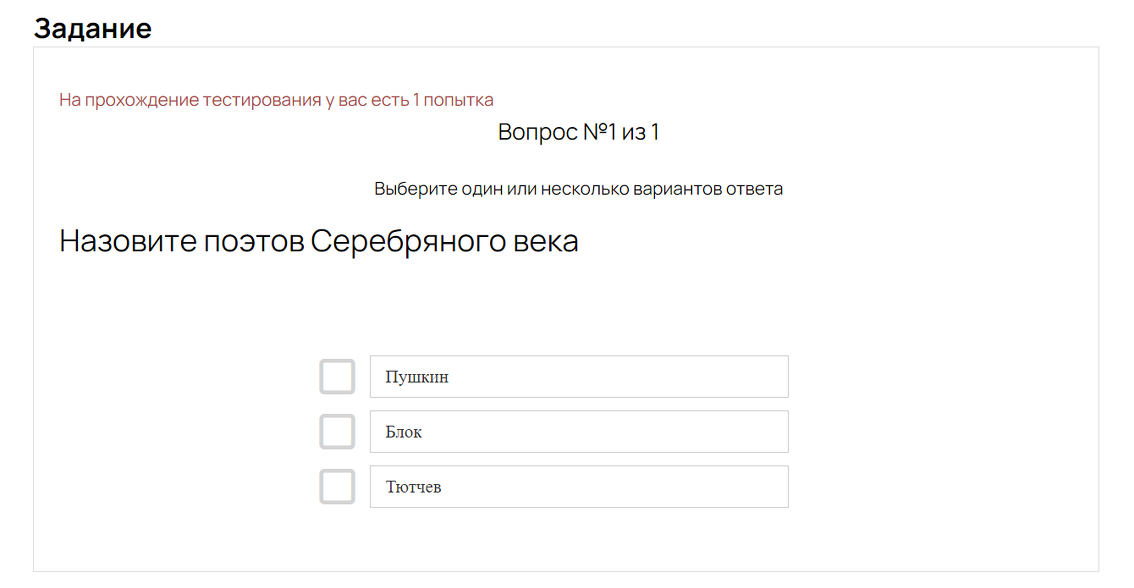This screenshot has height=588, width=1134.
Task: Click the question Назовите поэтов Серебряного века
Action: (319, 242)
